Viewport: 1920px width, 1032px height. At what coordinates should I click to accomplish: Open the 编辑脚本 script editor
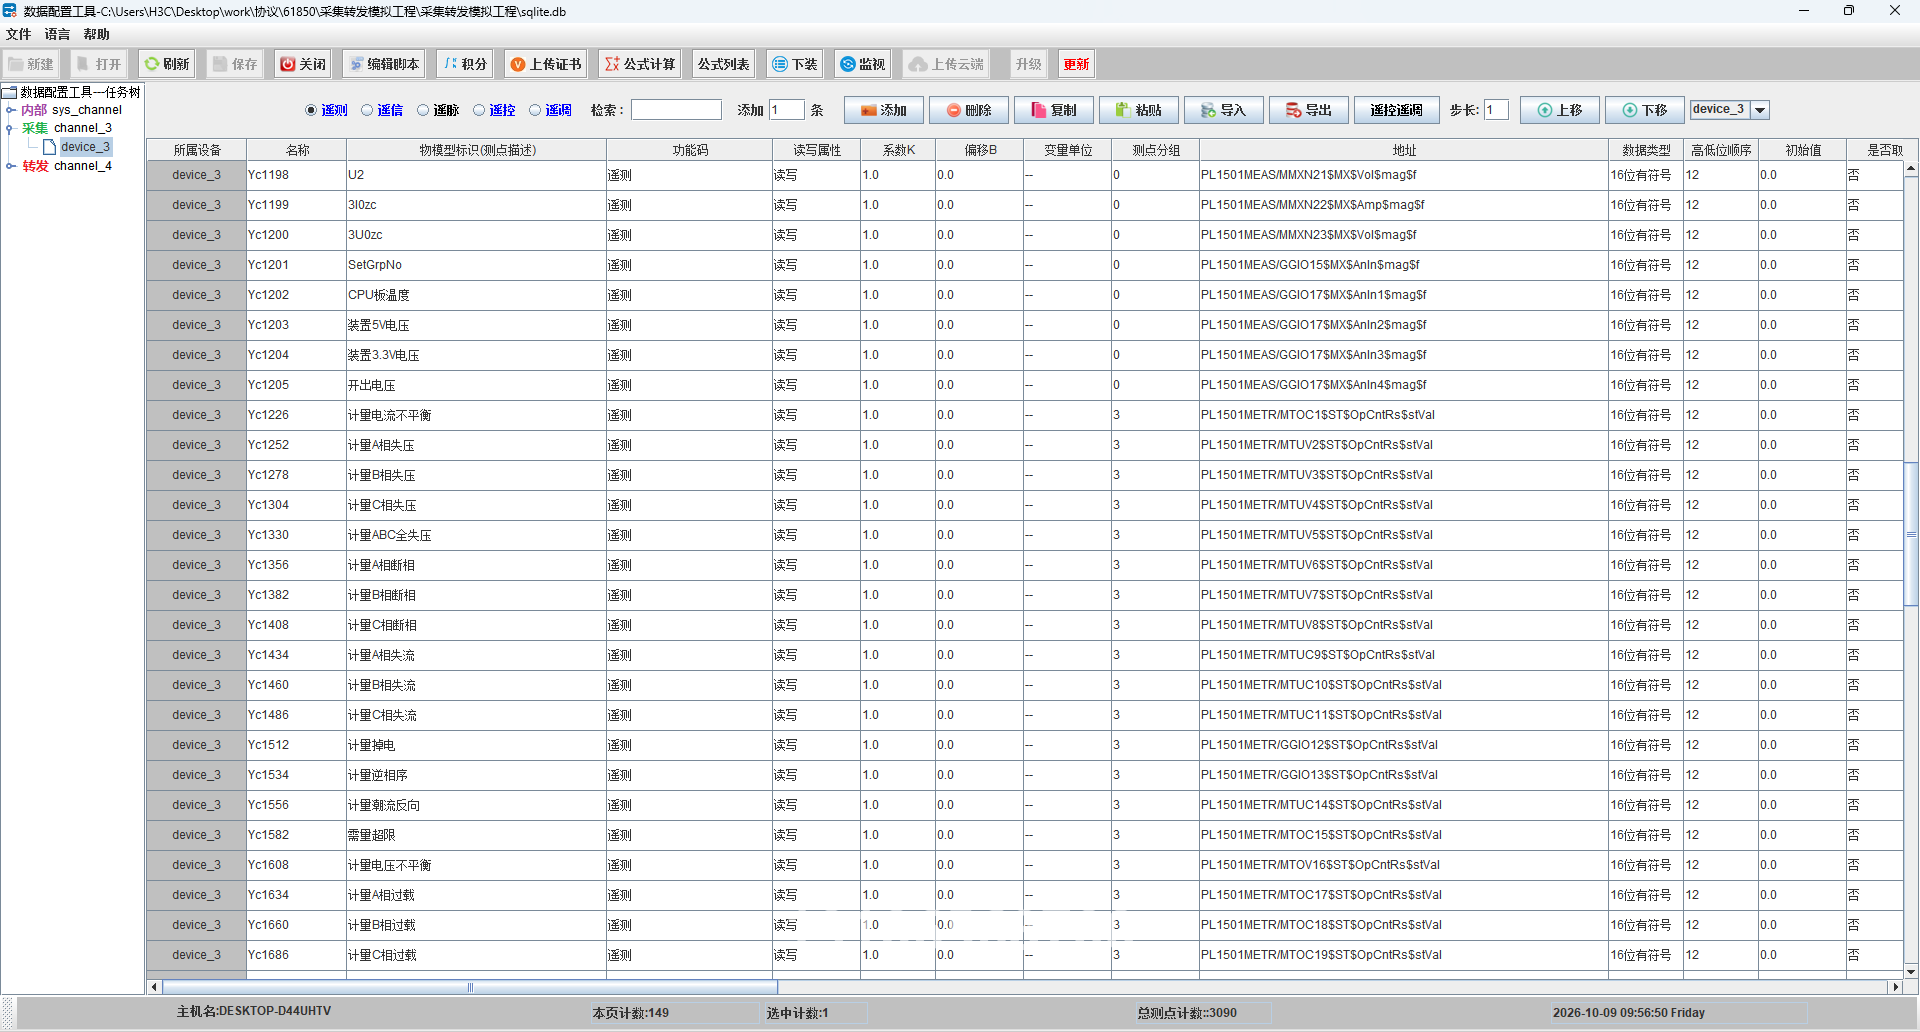(383, 64)
